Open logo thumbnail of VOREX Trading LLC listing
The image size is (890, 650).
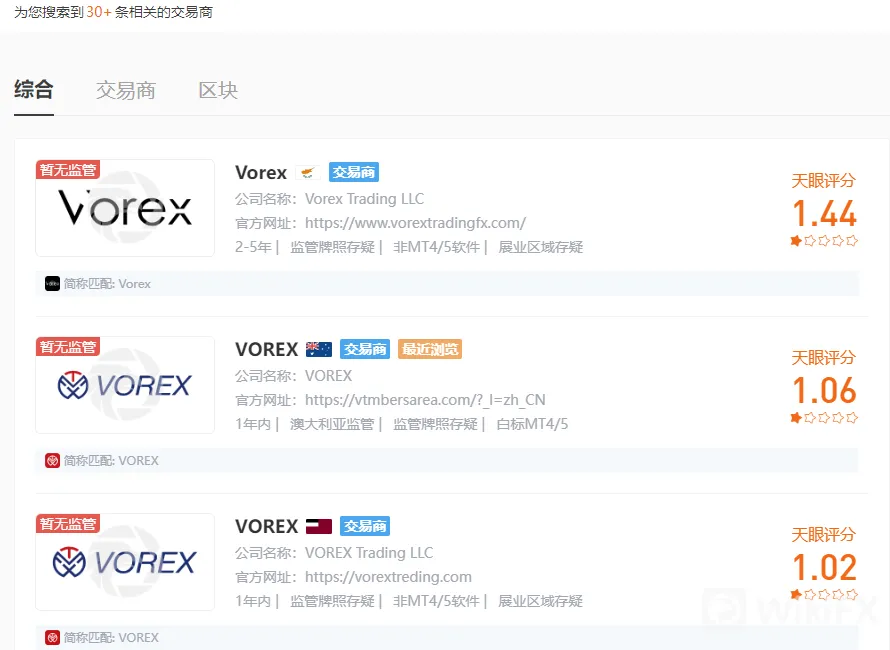tap(125, 562)
